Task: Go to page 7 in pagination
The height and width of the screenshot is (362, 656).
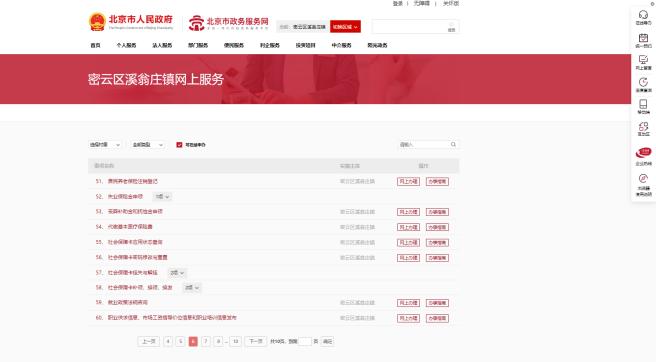Action: tap(205, 341)
